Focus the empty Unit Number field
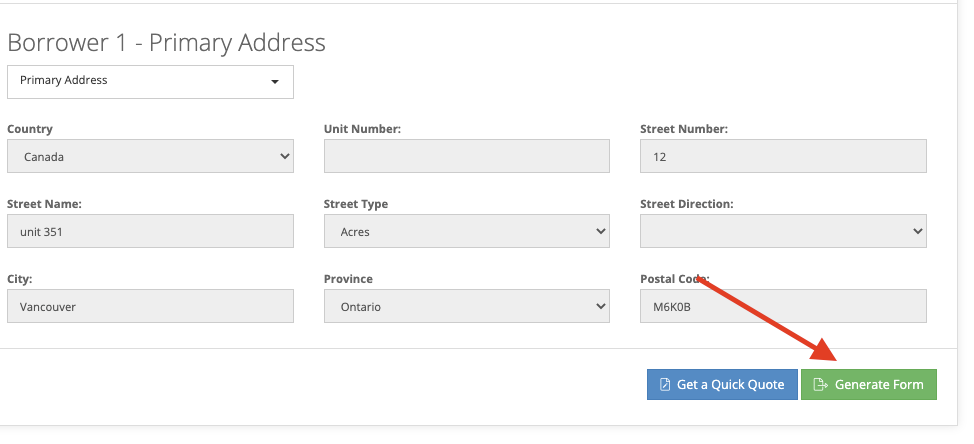The height and width of the screenshot is (444, 974). click(467, 156)
